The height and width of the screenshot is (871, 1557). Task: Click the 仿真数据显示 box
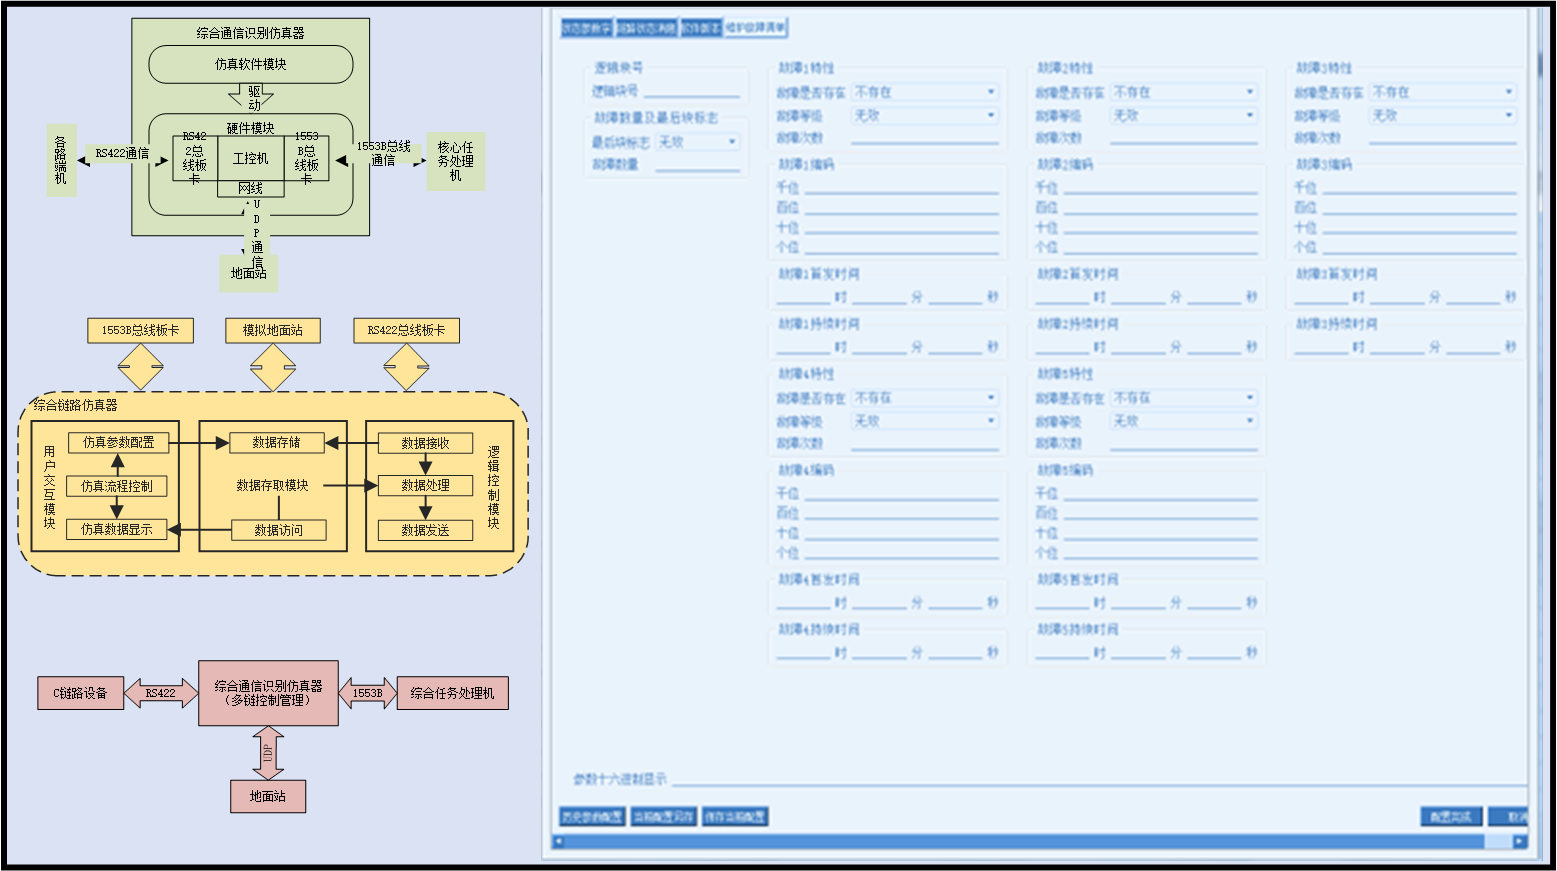click(x=117, y=530)
